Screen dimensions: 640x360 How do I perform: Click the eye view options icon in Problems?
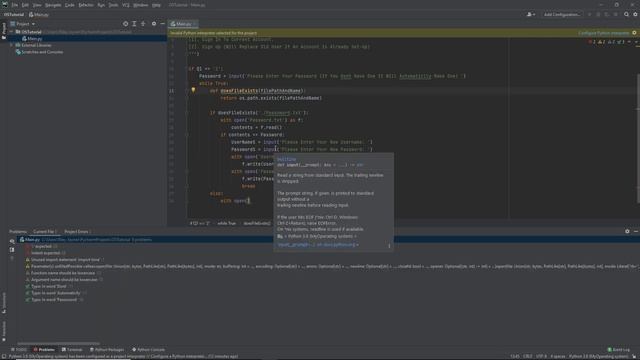(x=12, y=241)
